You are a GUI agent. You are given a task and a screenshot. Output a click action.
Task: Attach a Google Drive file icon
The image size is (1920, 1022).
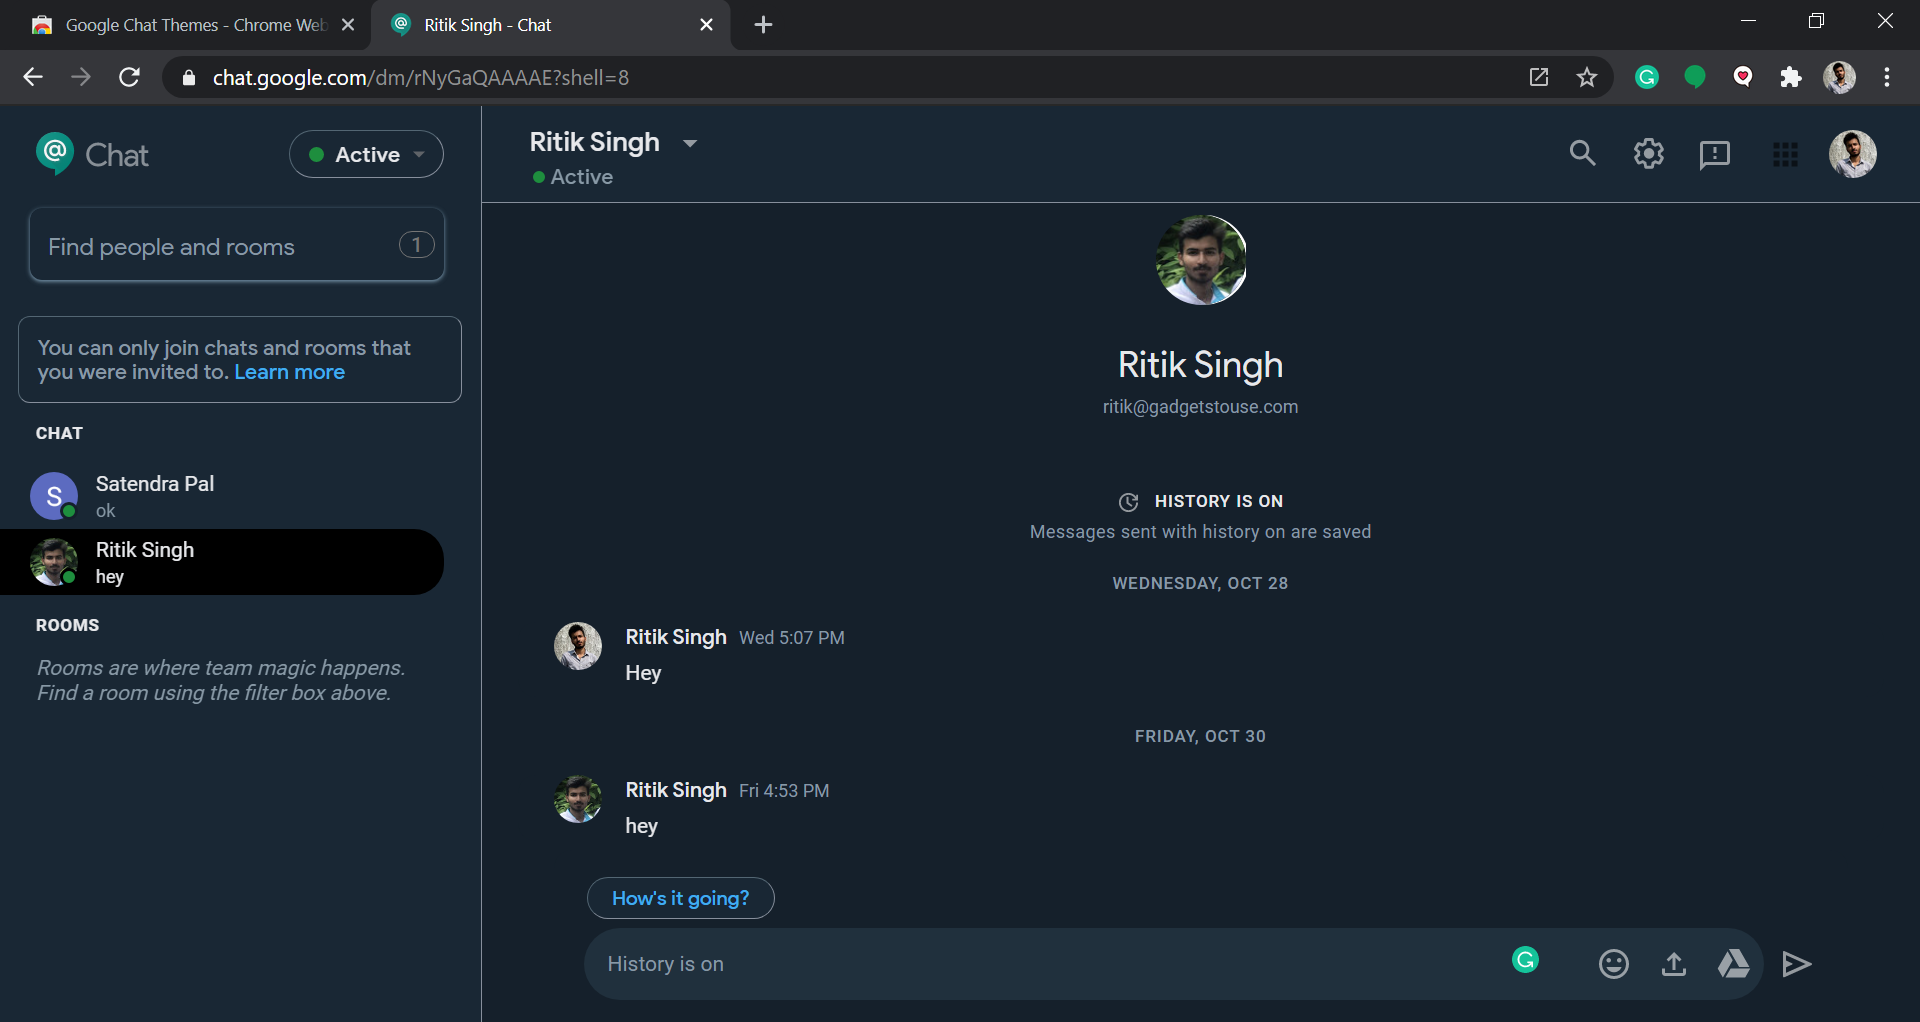click(1734, 964)
